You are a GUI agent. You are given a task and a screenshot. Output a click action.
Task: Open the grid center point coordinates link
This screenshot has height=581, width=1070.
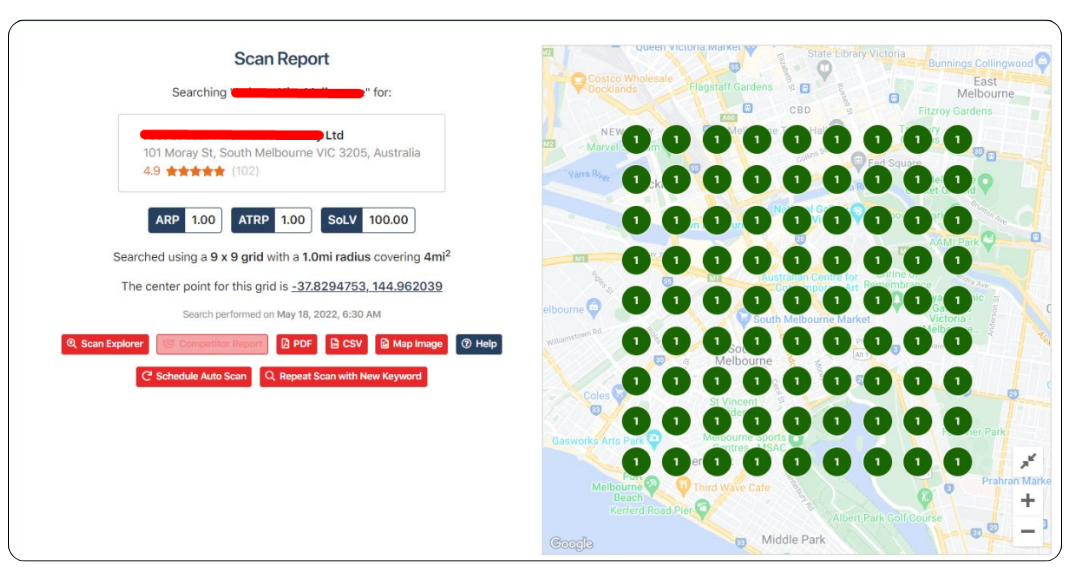pos(366,286)
